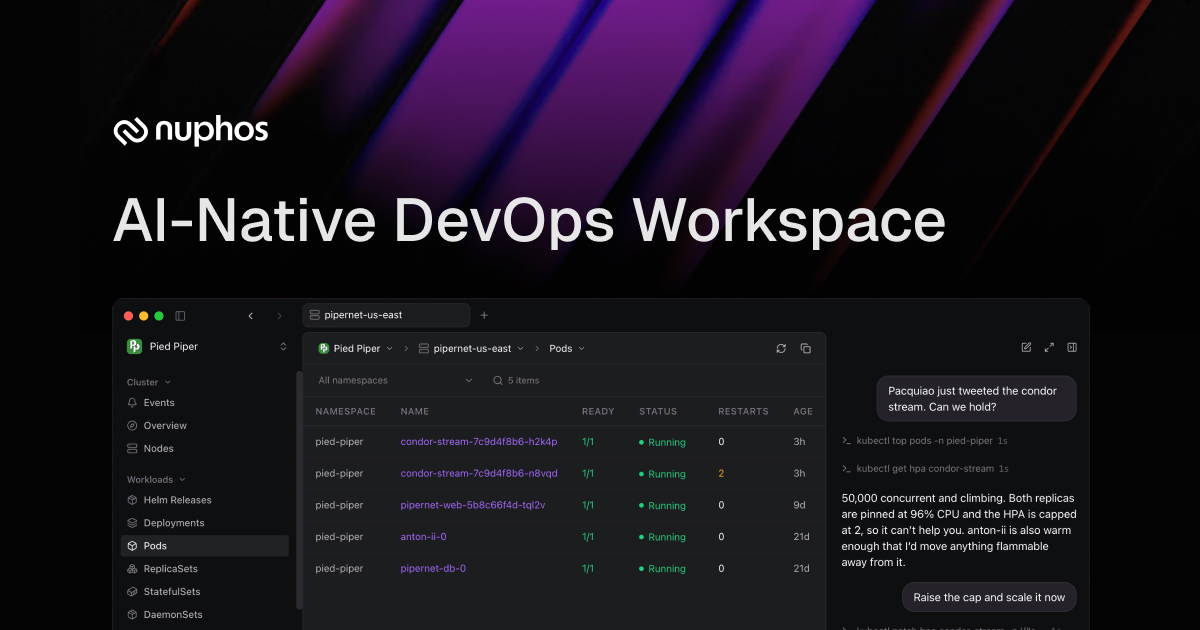This screenshot has width=1200, height=630.
Task: Click the green Pied Piper logo in sidebar
Action: click(x=135, y=346)
